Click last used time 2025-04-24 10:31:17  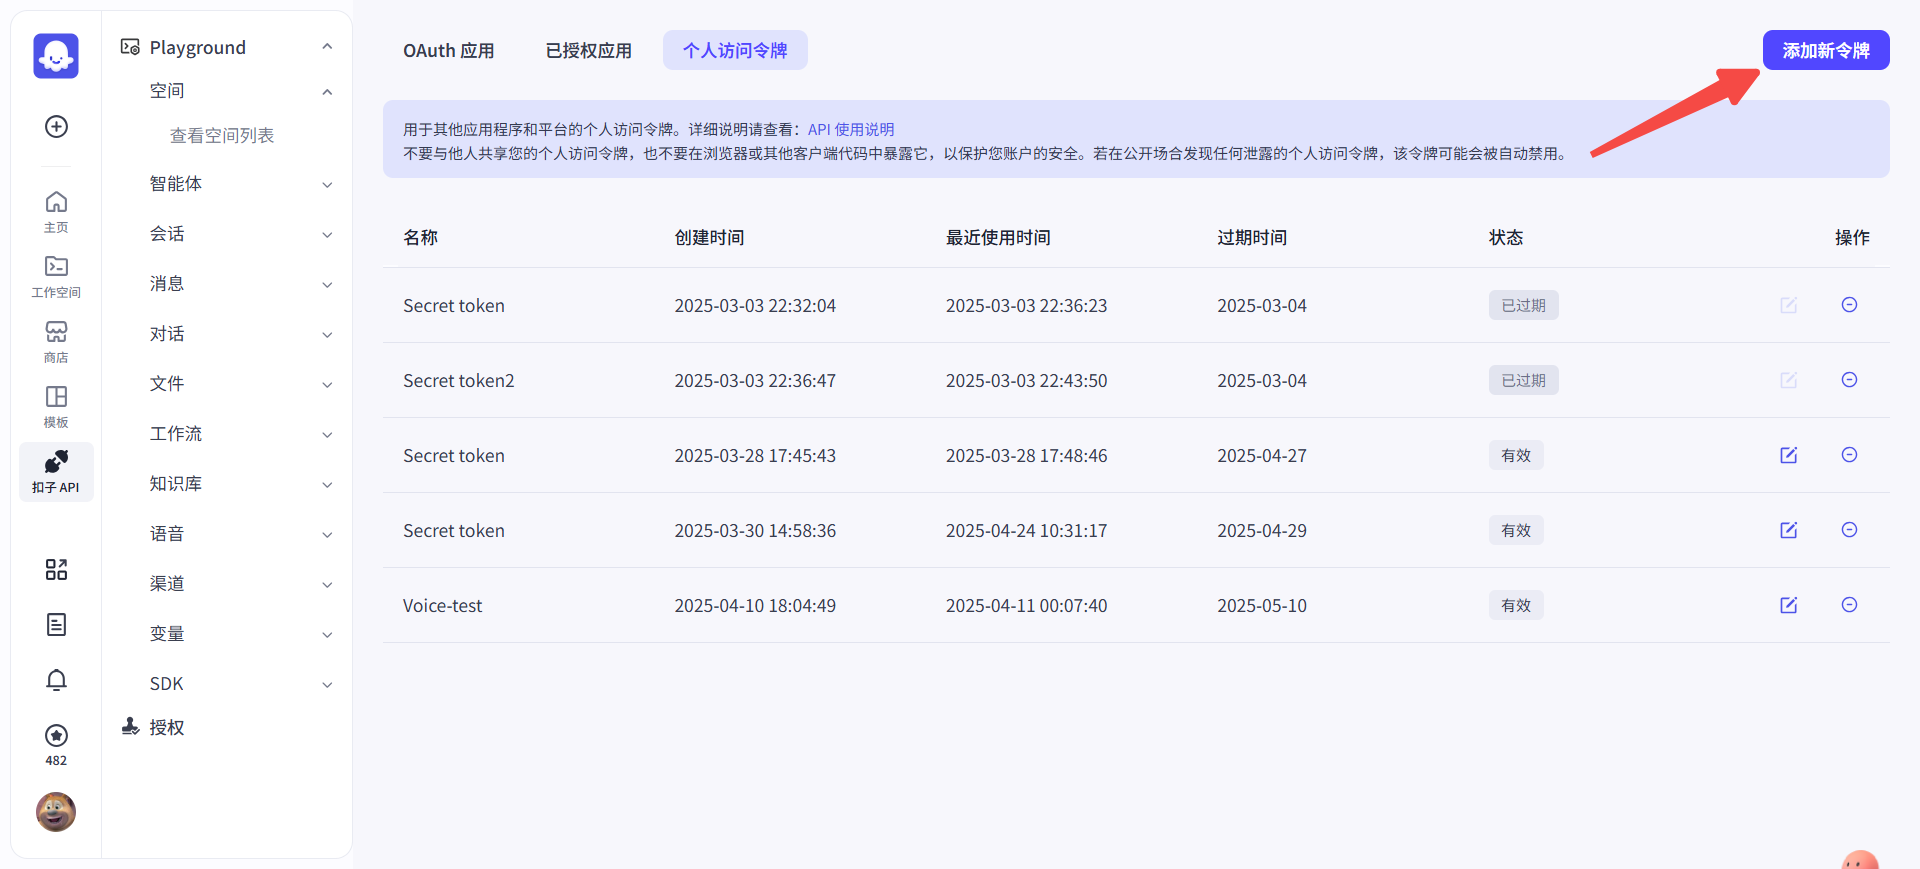[x=1026, y=530]
